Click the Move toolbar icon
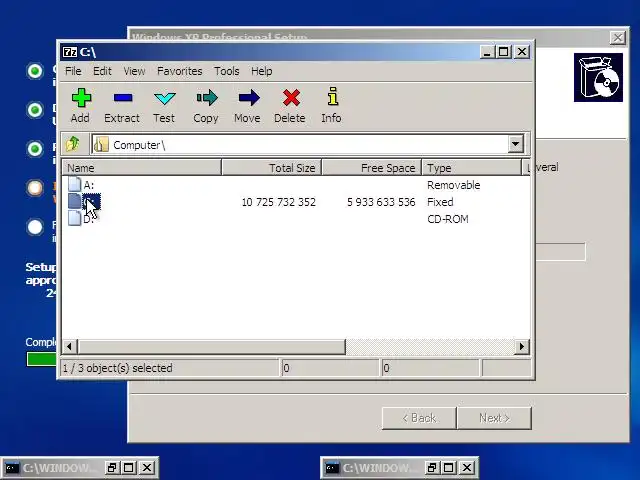 (249, 98)
